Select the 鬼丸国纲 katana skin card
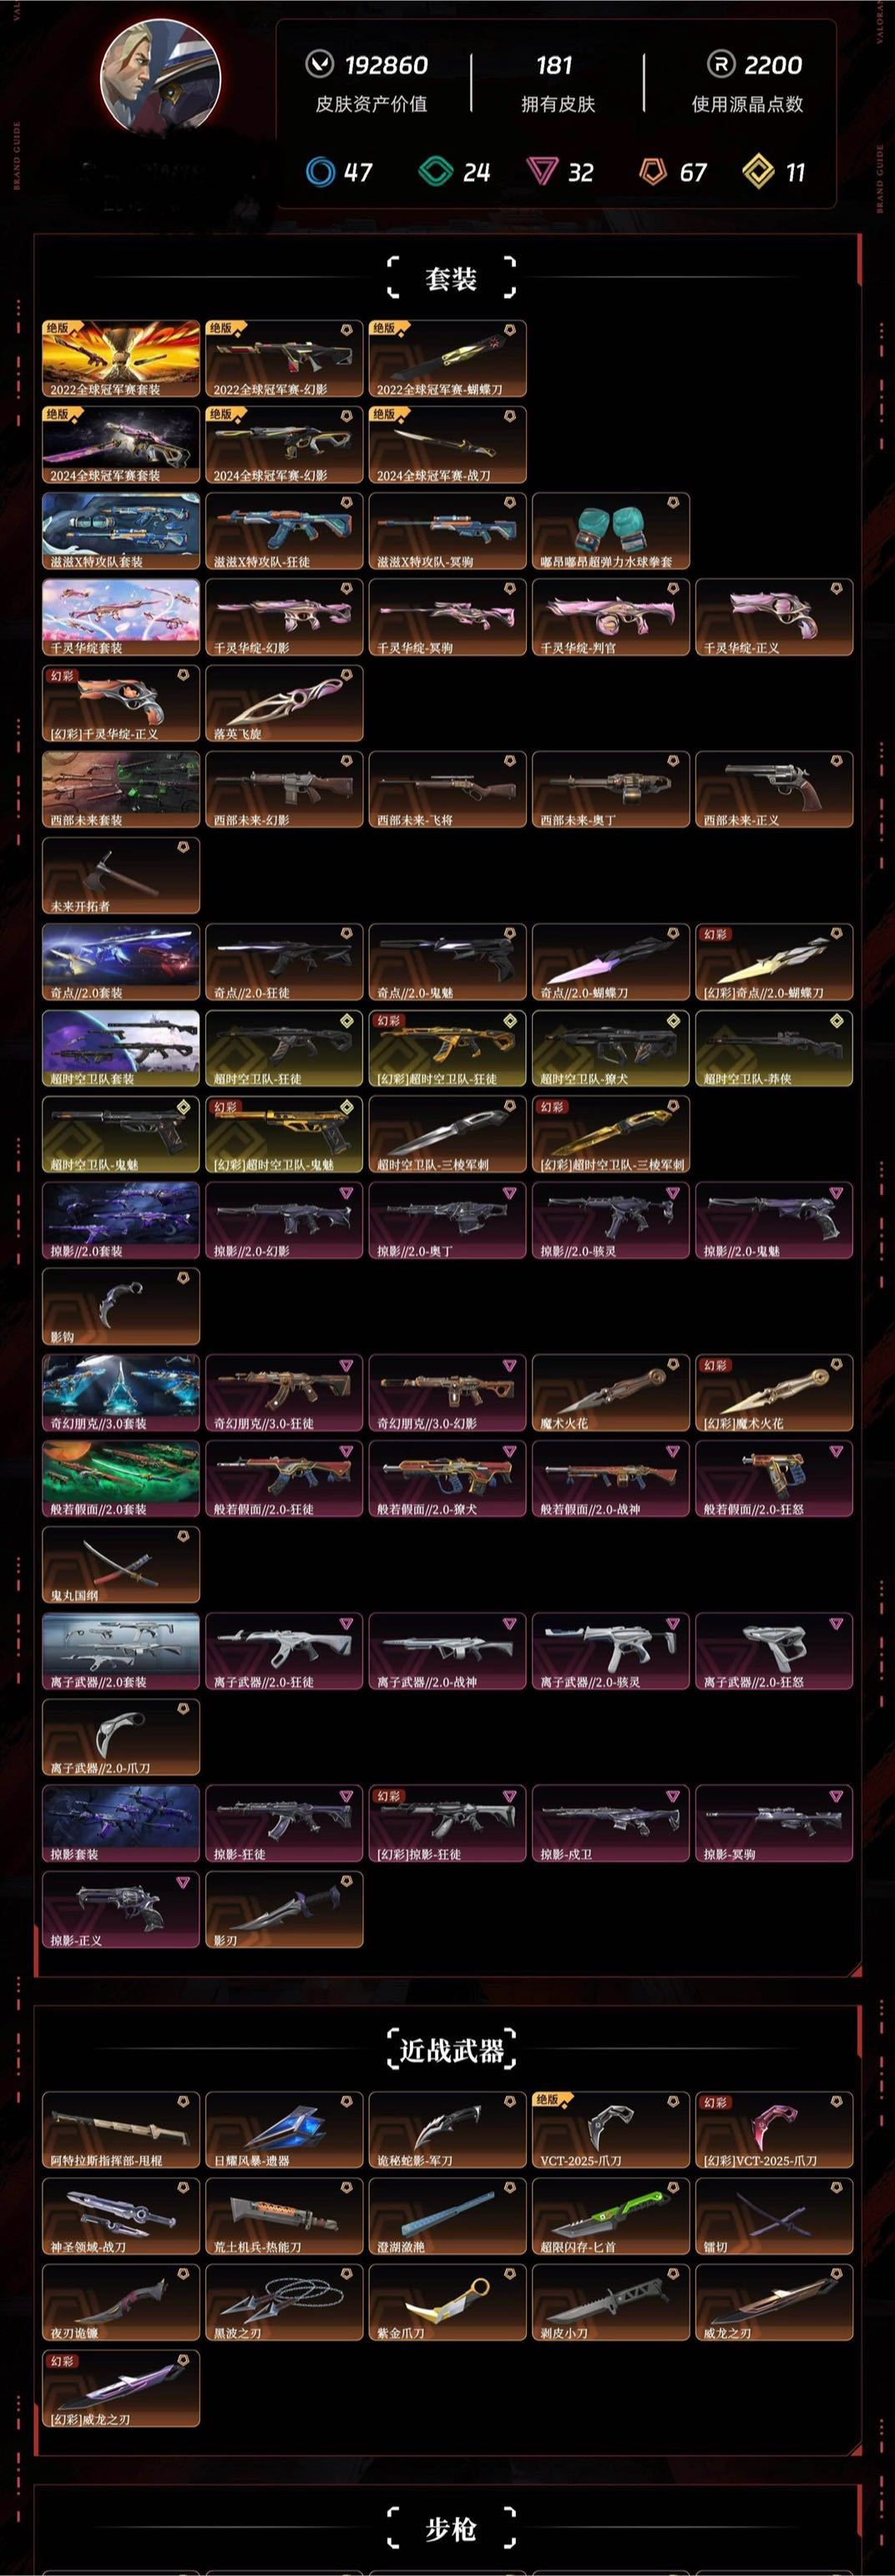The width and height of the screenshot is (895, 2576). tap(121, 1565)
